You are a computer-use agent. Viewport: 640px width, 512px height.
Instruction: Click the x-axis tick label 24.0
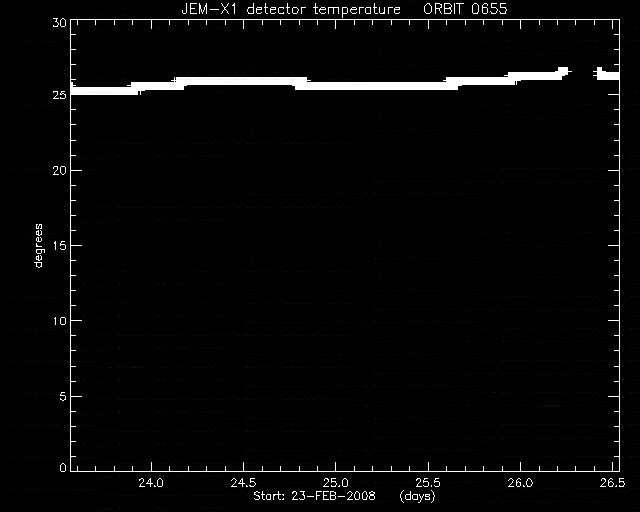151,483
